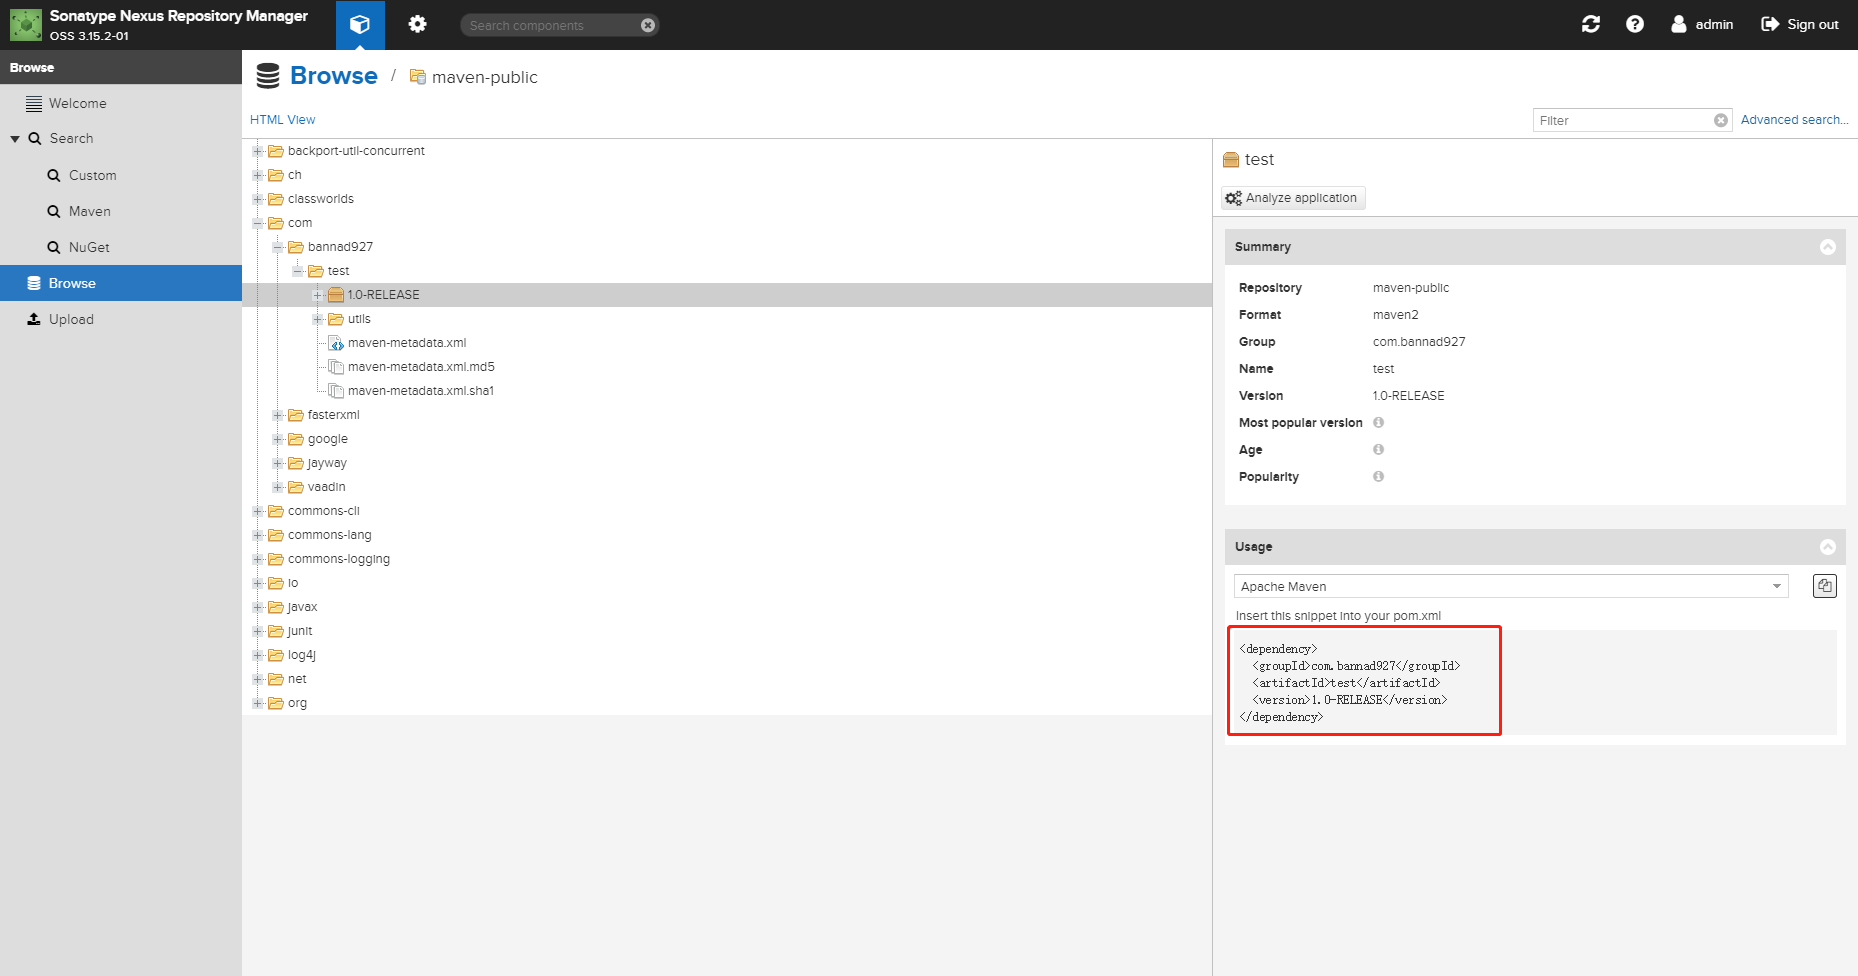Viewport: 1858px width, 976px height.
Task: Select the io folder
Action: point(293,583)
